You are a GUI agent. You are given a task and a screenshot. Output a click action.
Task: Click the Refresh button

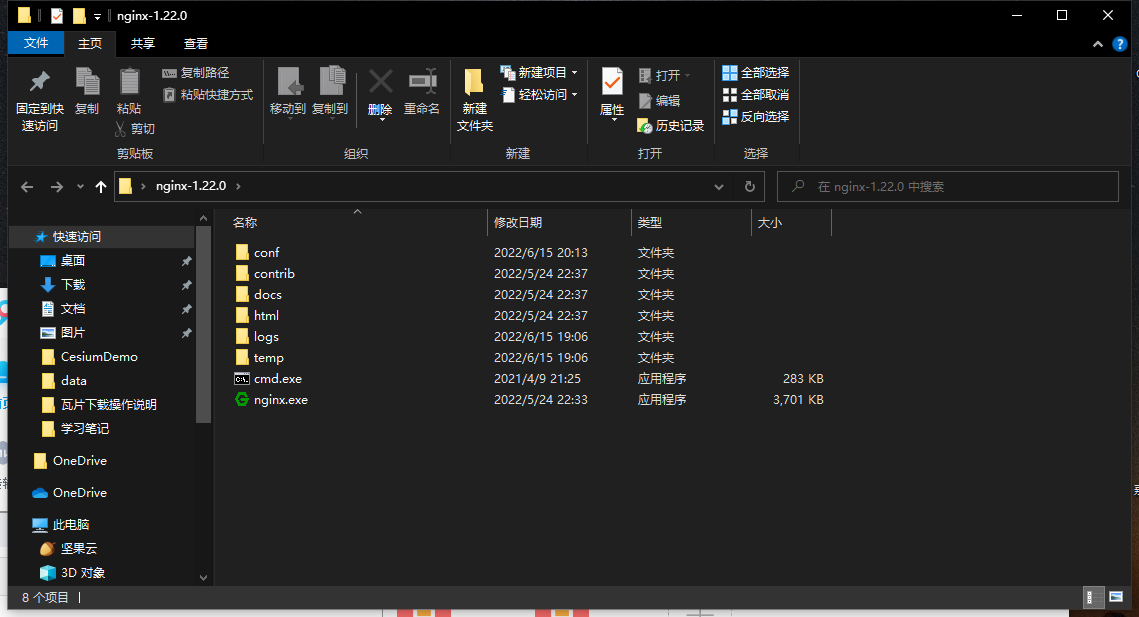click(x=750, y=187)
